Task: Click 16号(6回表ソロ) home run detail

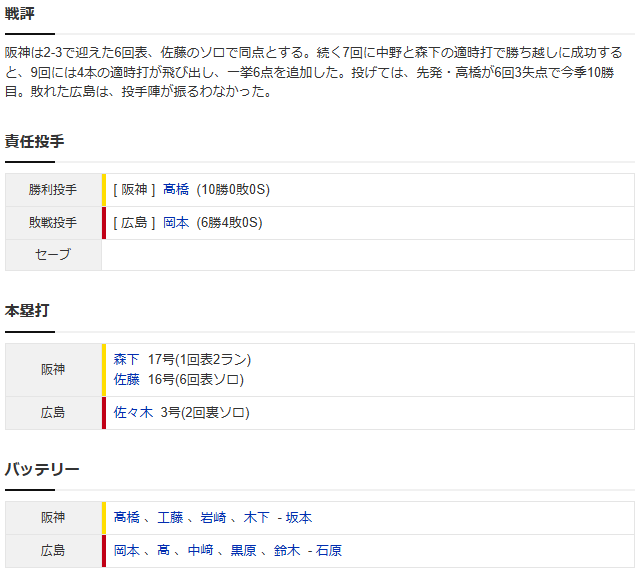Action: 196,379
